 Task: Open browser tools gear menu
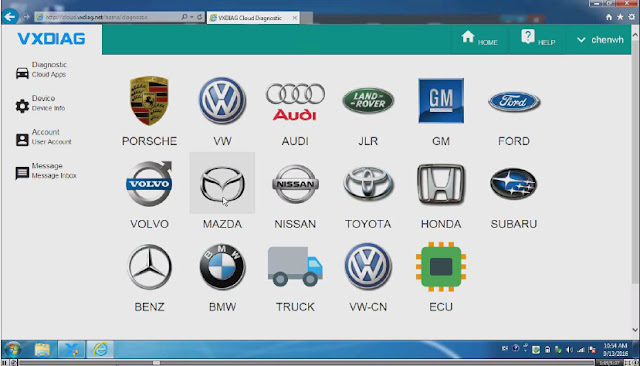pyautogui.click(x=631, y=17)
